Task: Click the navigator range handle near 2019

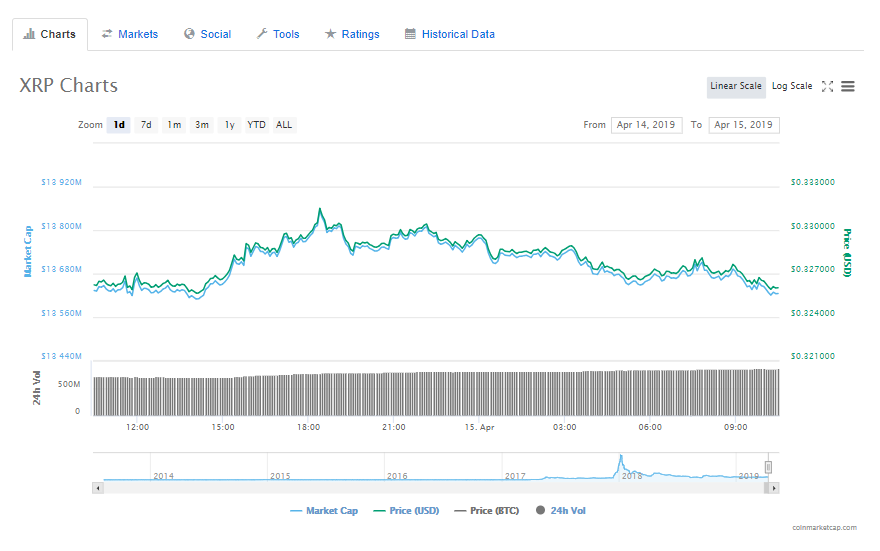Action: coord(768,467)
